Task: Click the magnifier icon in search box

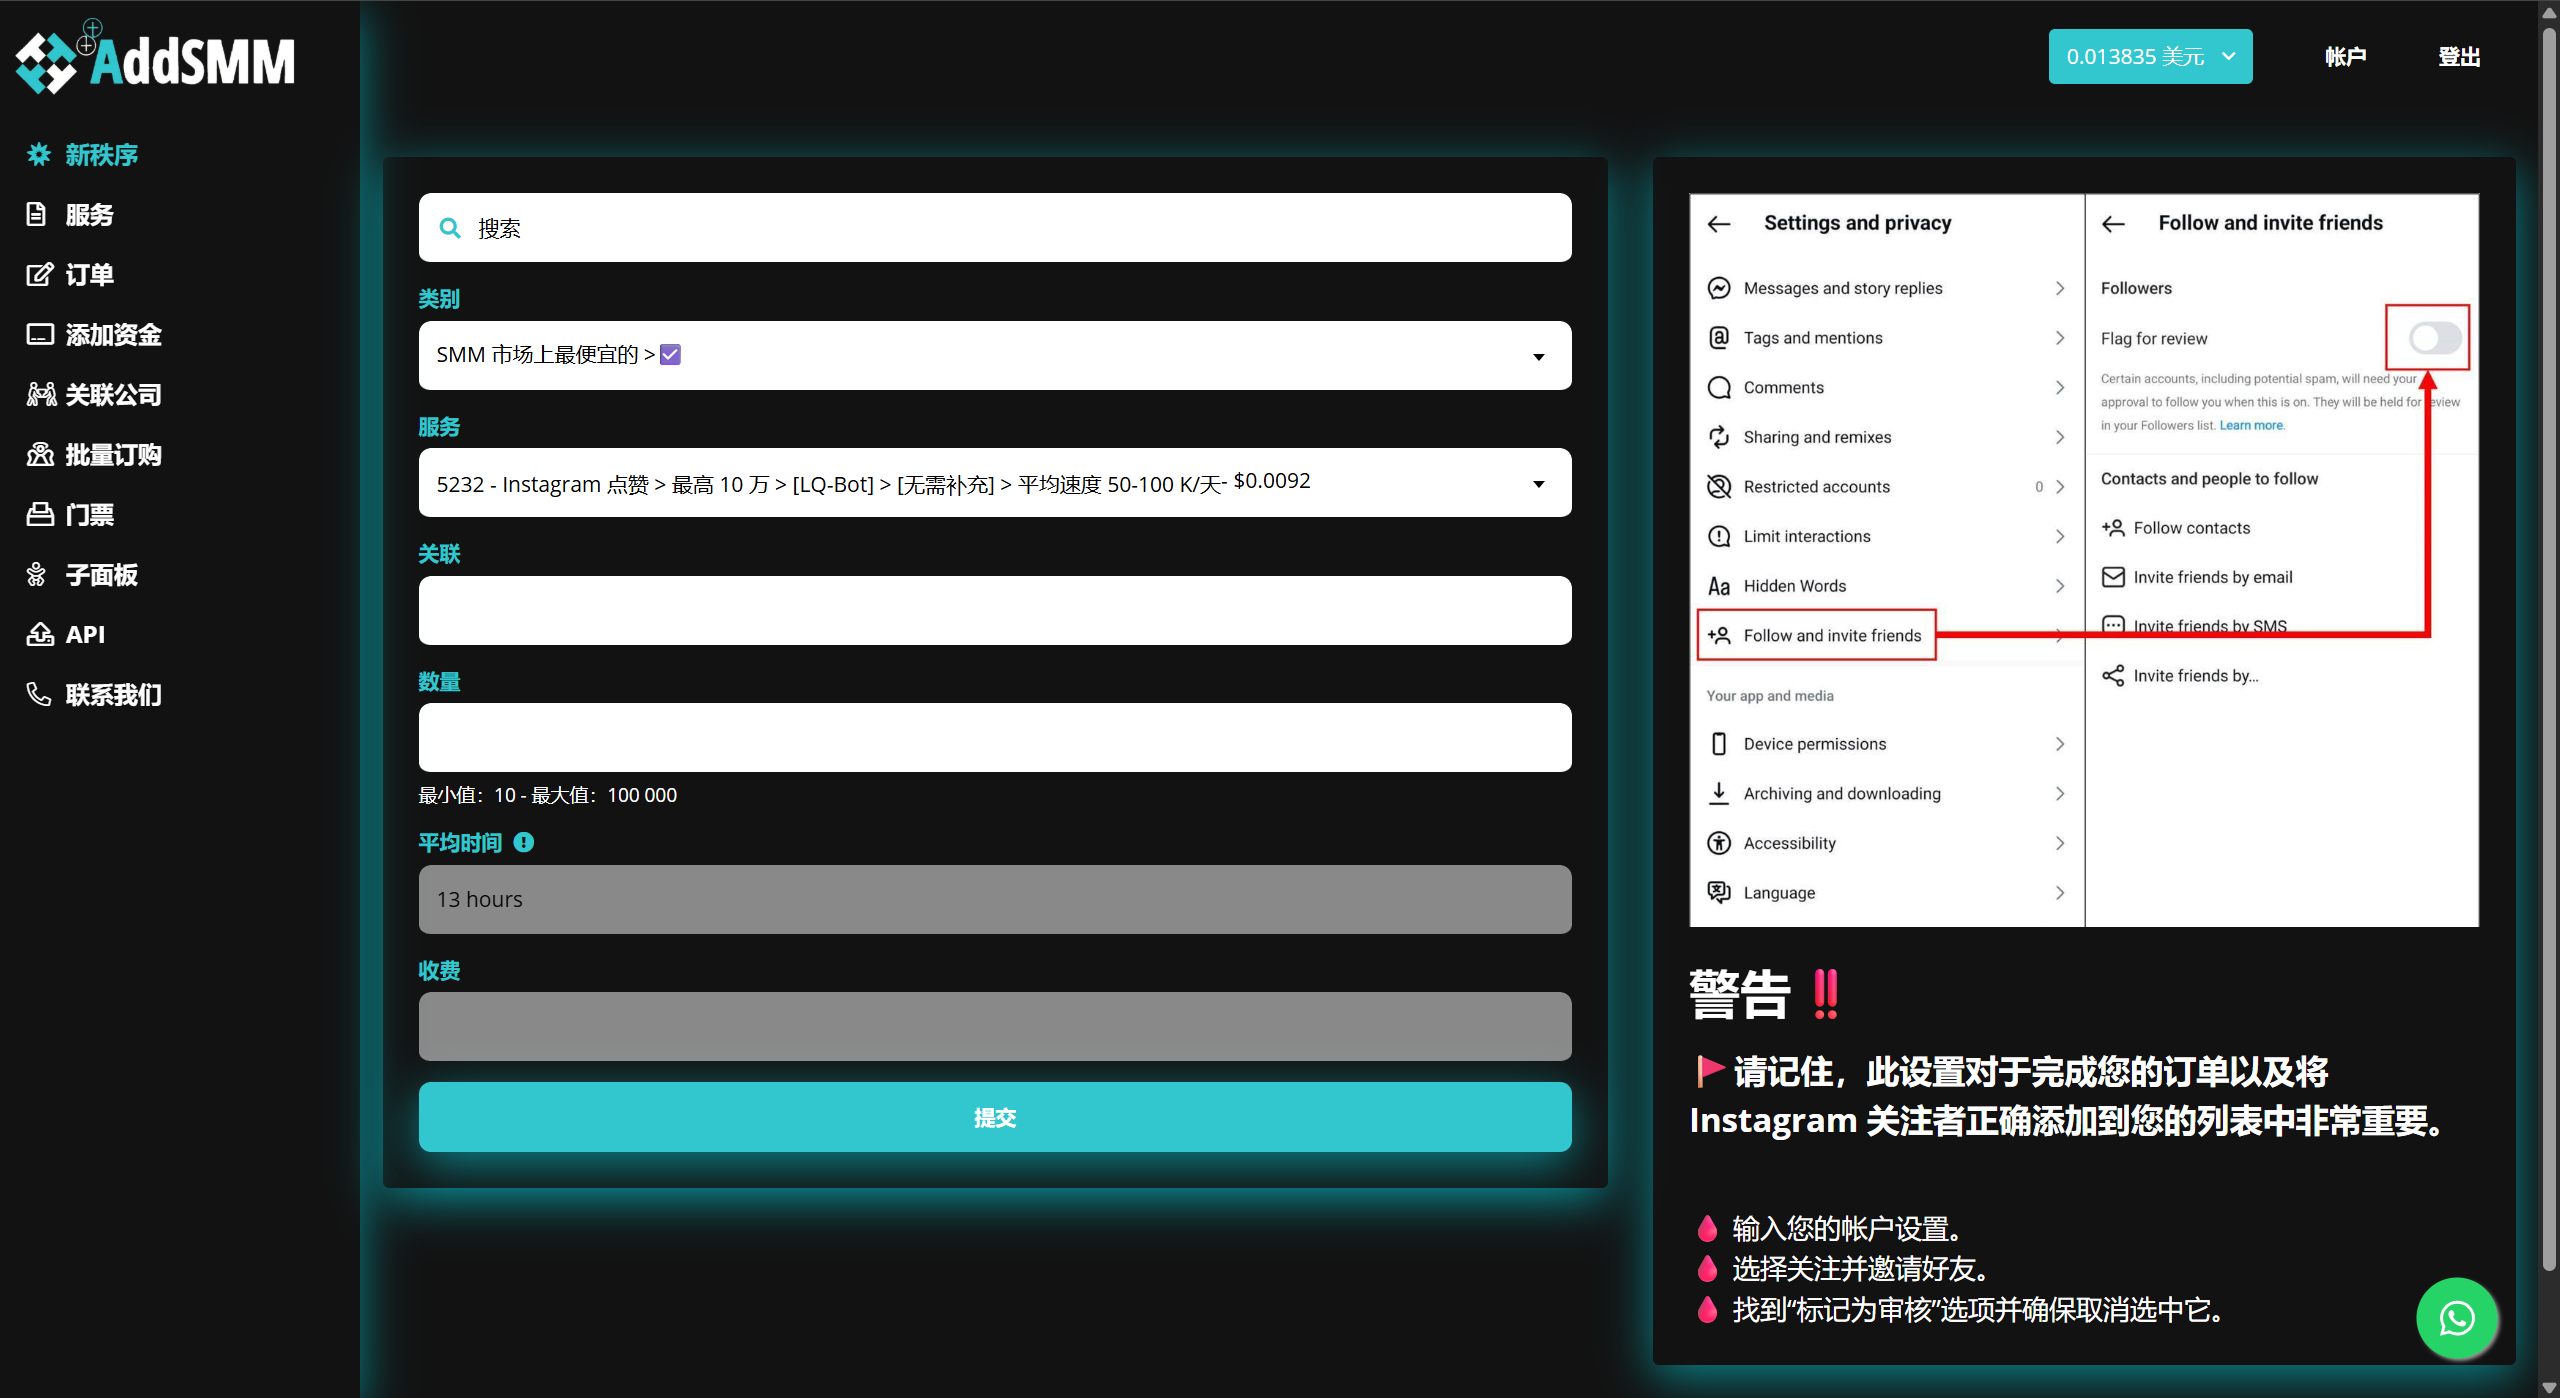Action: [x=450, y=228]
